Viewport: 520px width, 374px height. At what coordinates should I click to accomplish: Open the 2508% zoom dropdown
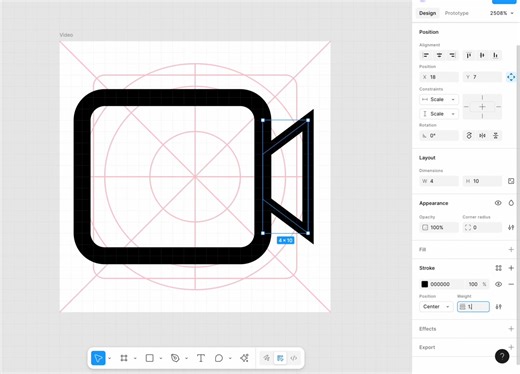(x=501, y=13)
